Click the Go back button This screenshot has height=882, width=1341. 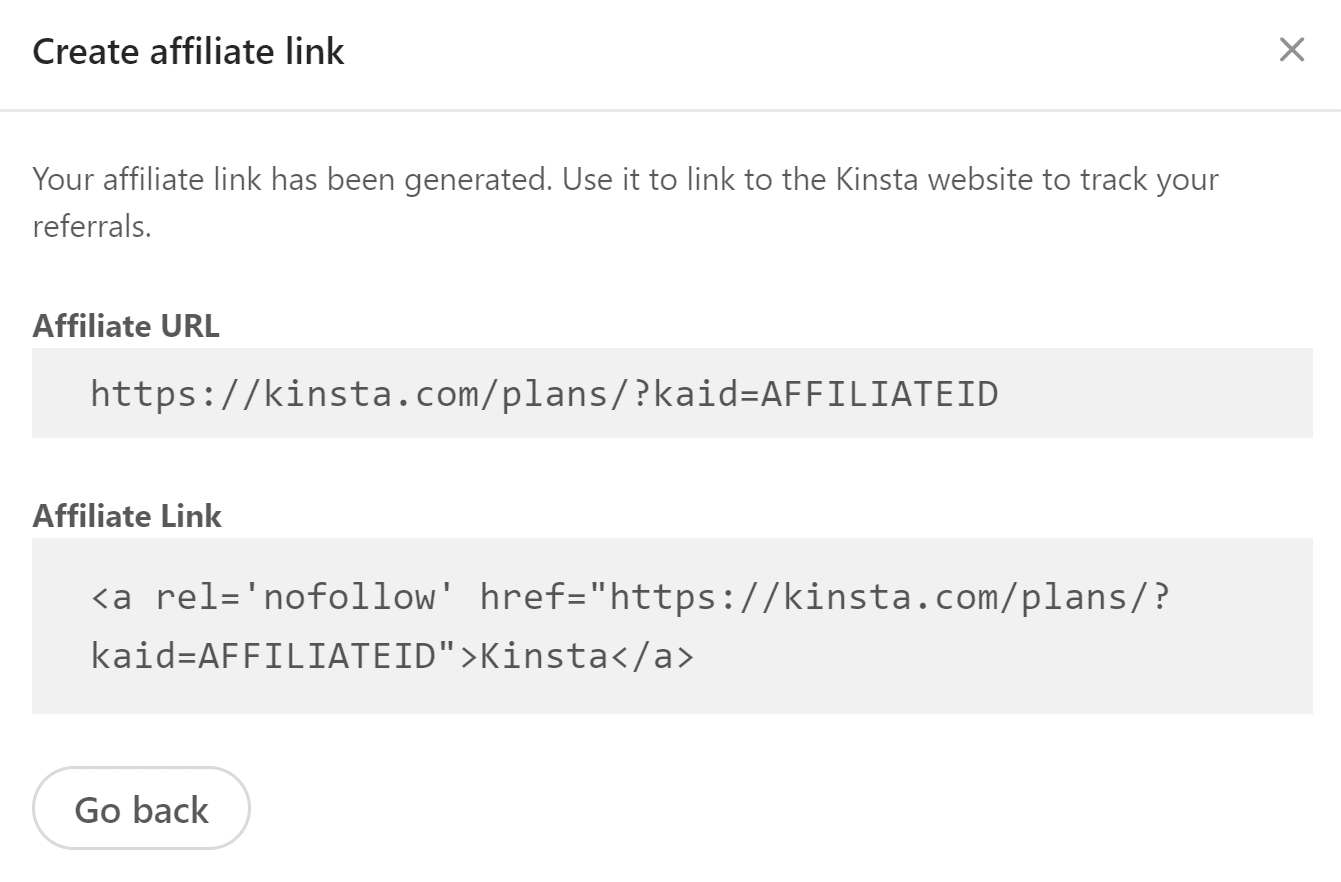pos(141,808)
